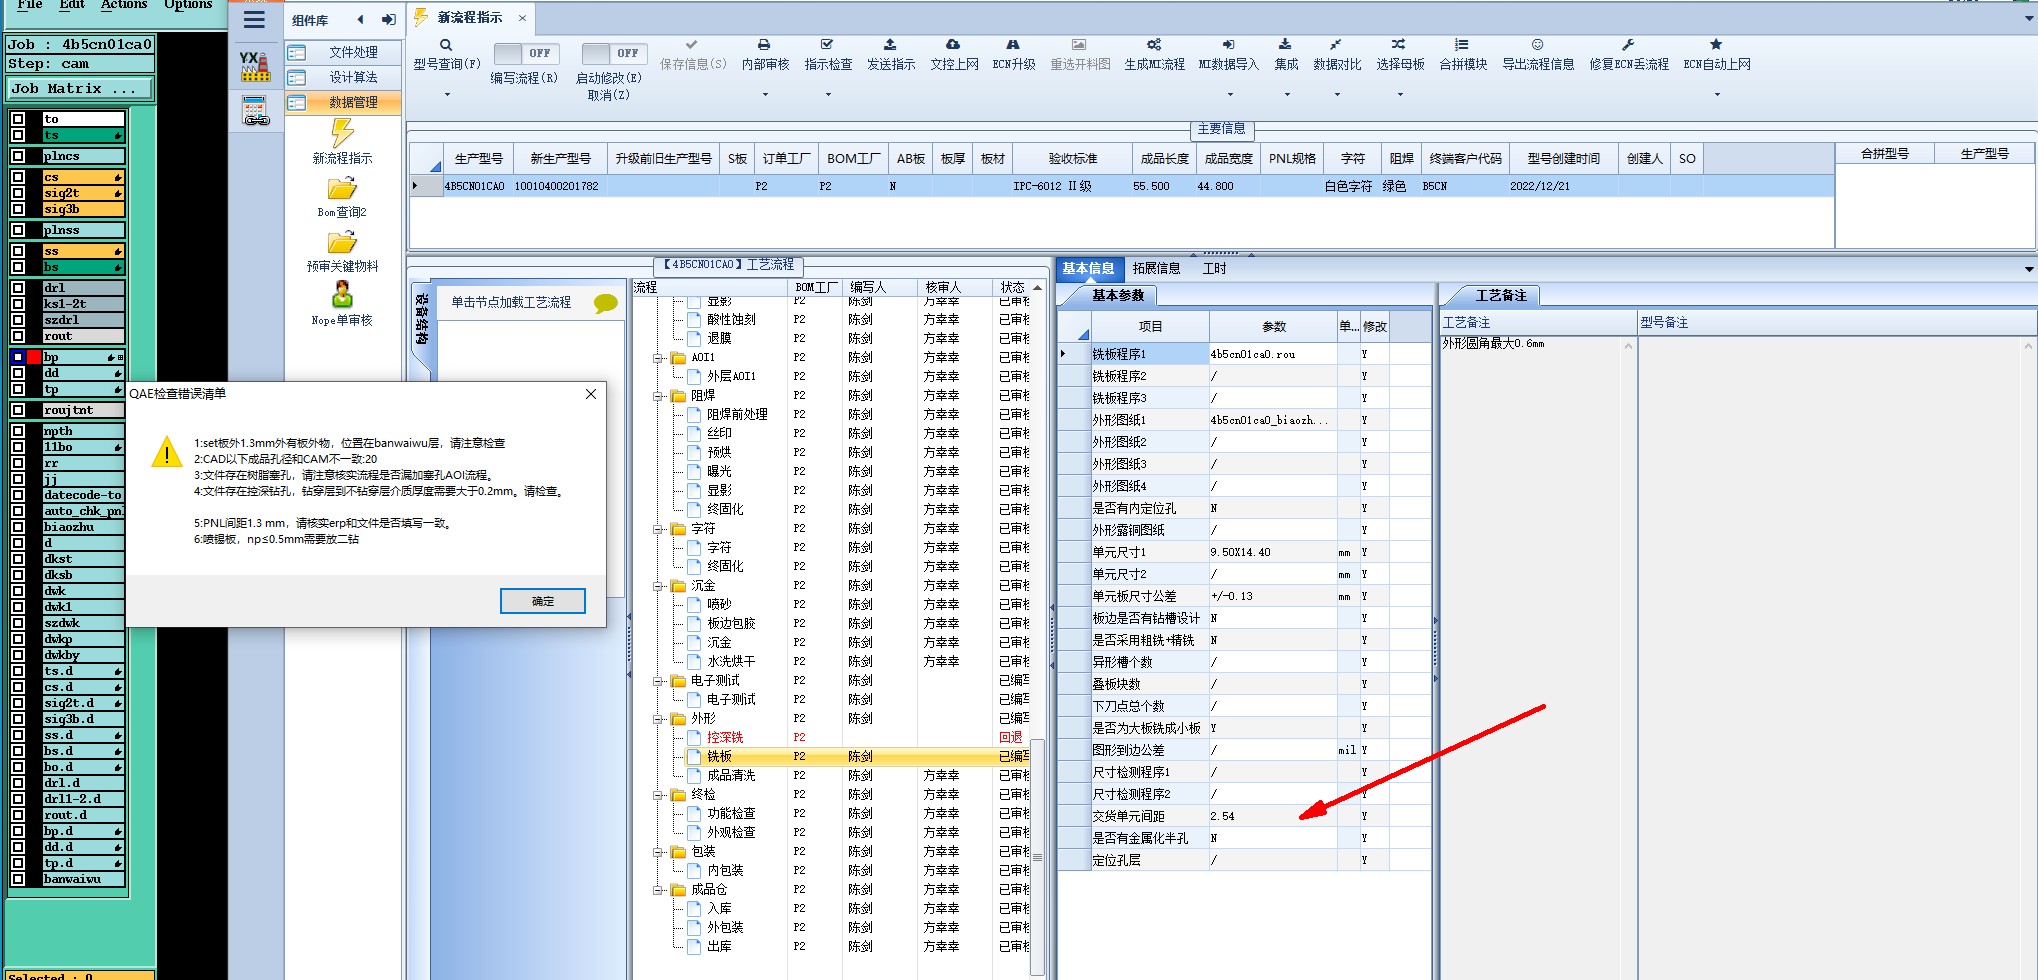The image size is (2038, 980).
Task: Click 单击节点加载工艺流程 button
Action: point(511,302)
